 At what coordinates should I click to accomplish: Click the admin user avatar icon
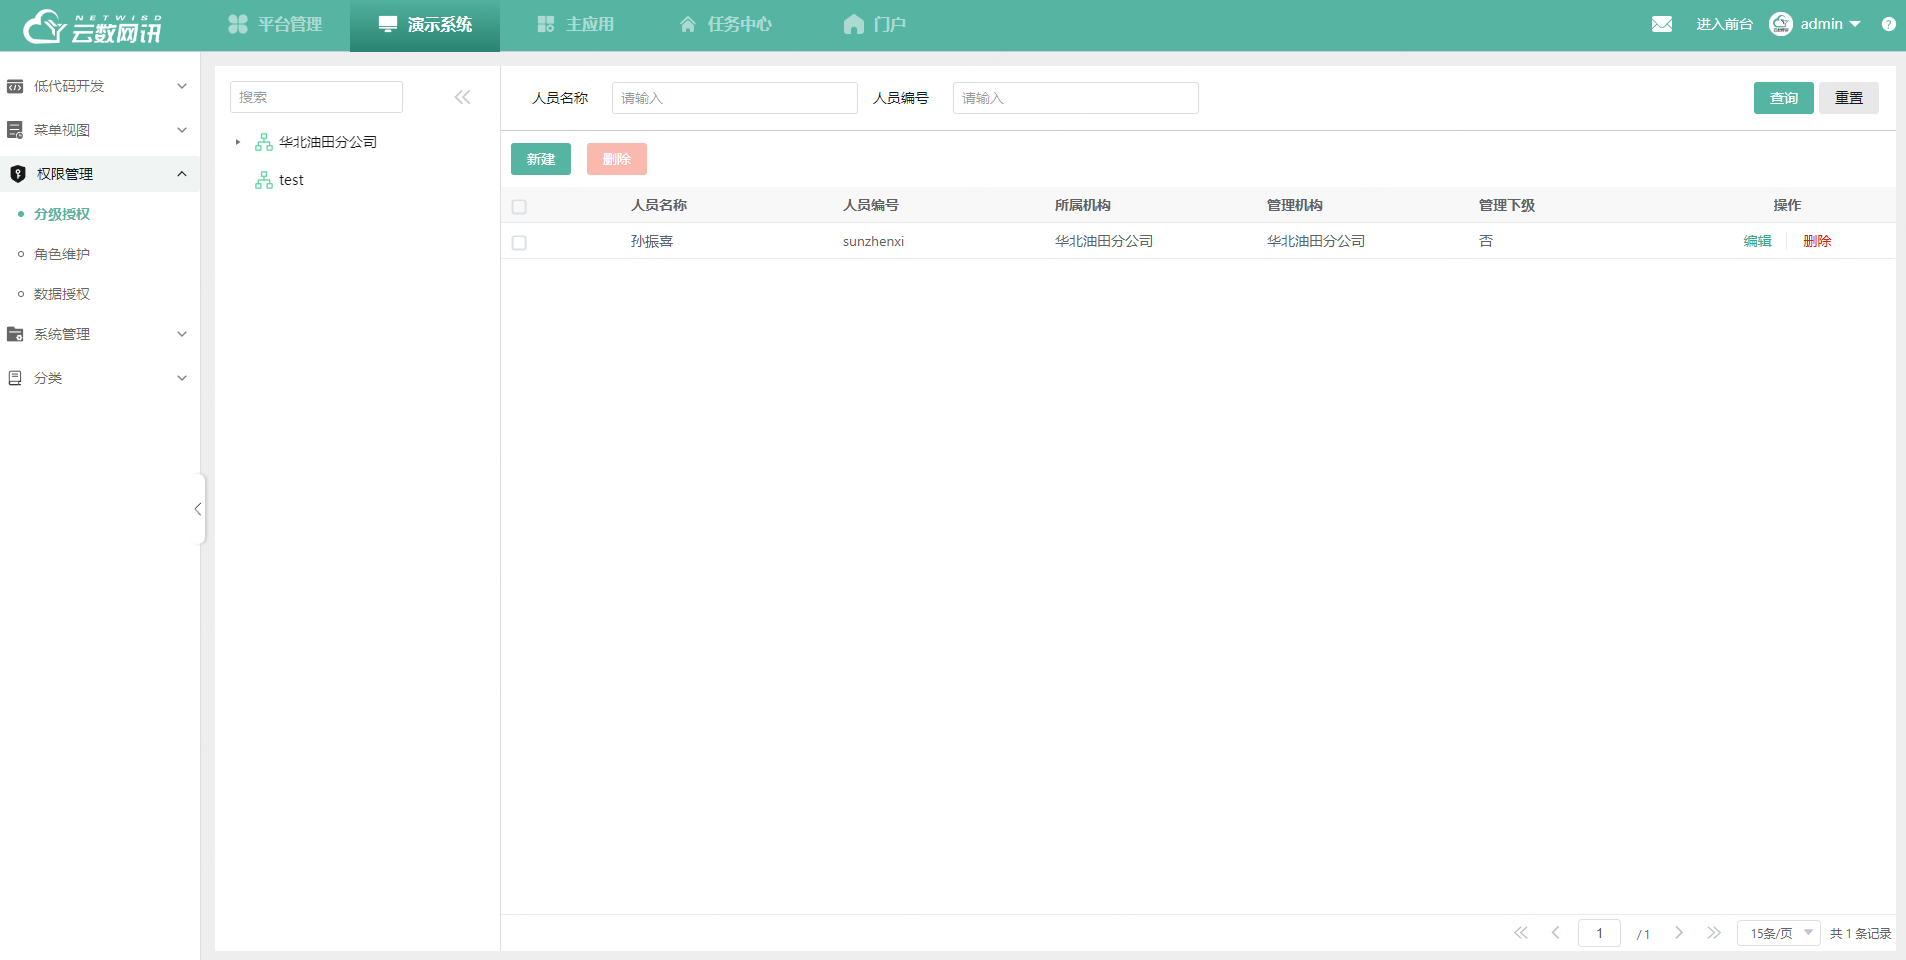click(1780, 24)
